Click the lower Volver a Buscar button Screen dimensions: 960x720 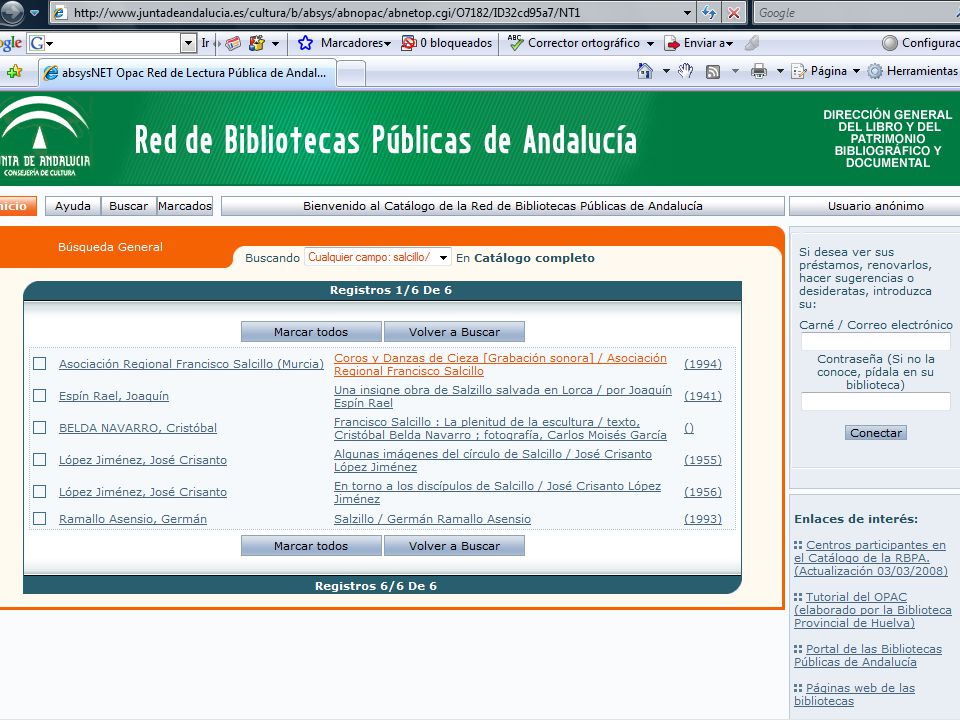pos(454,546)
